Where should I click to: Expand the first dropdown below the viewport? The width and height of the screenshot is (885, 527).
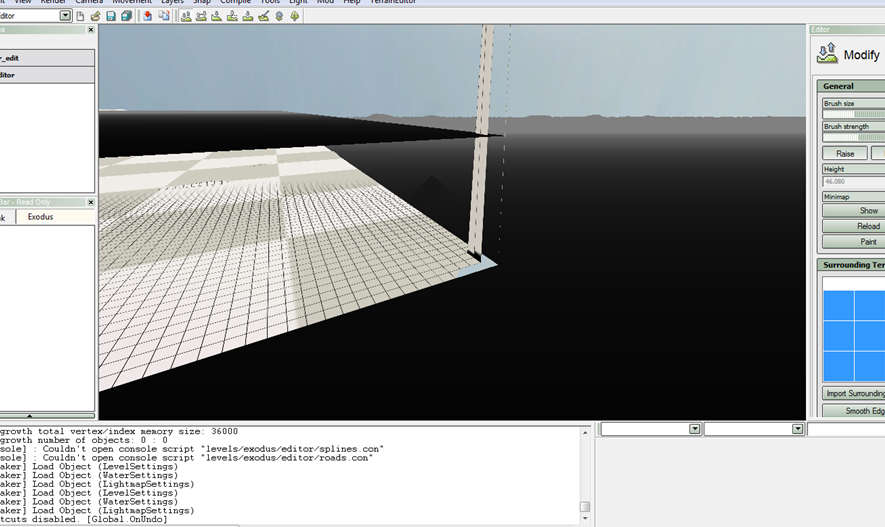click(694, 429)
